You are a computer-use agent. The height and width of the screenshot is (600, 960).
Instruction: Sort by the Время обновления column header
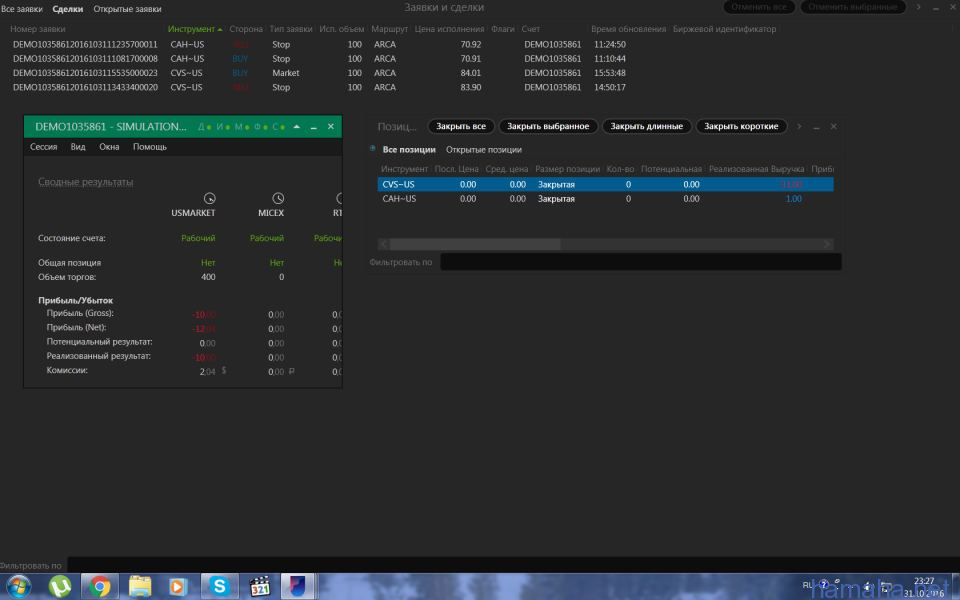[x=628, y=29]
